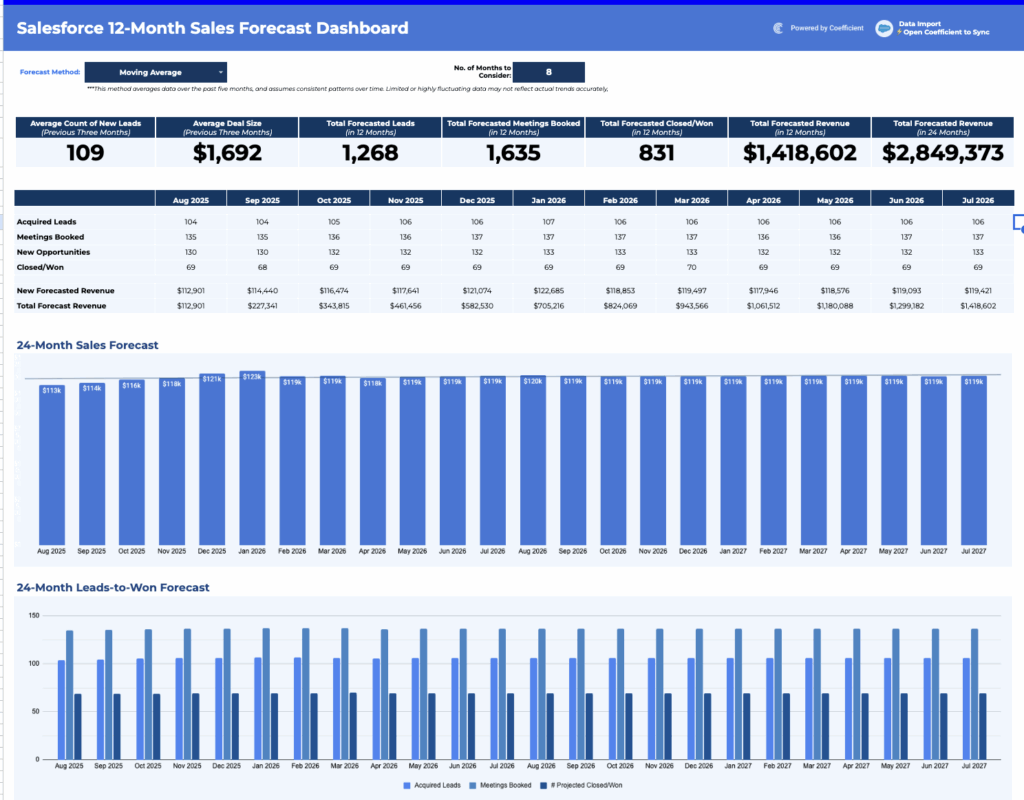This screenshot has width=1024, height=800.
Task: Click the Powered by Coefficient text
Action: (x=826, y=28)
